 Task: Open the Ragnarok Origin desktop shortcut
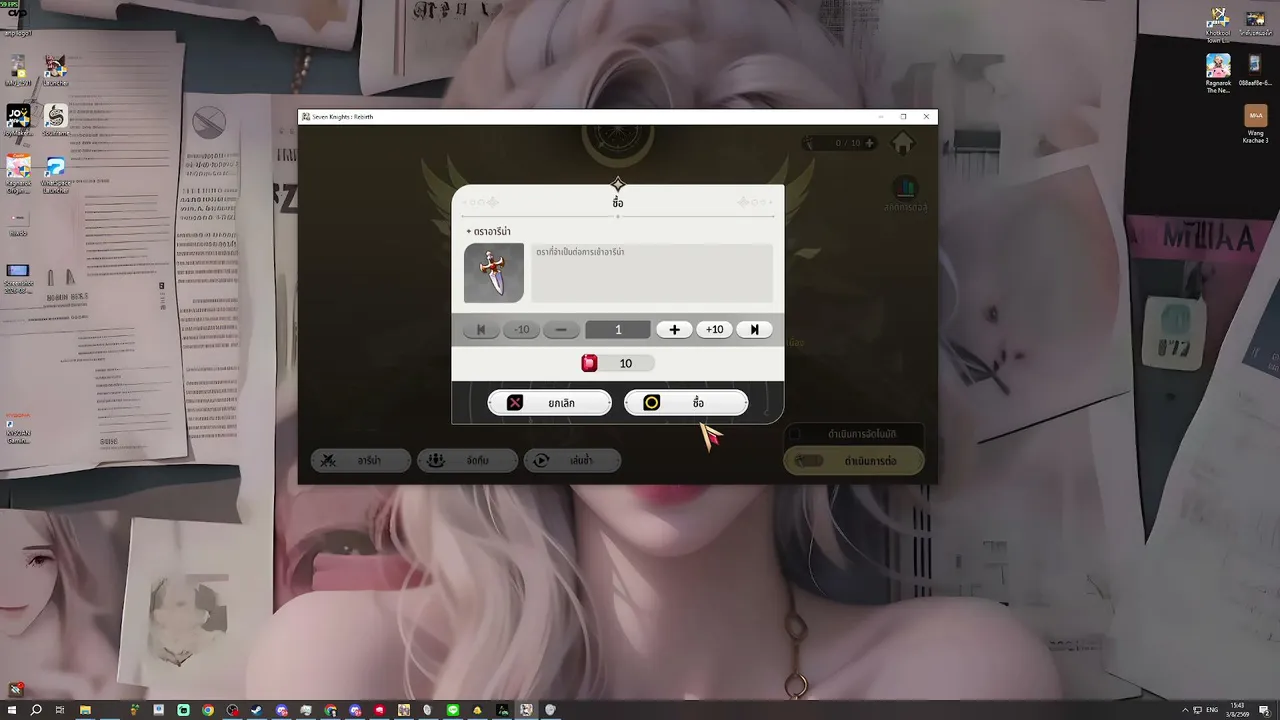click(18, 174)
